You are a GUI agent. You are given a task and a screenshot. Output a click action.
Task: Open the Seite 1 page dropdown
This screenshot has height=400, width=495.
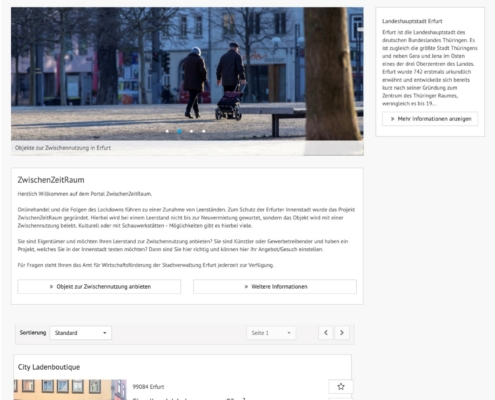(271, 333)
